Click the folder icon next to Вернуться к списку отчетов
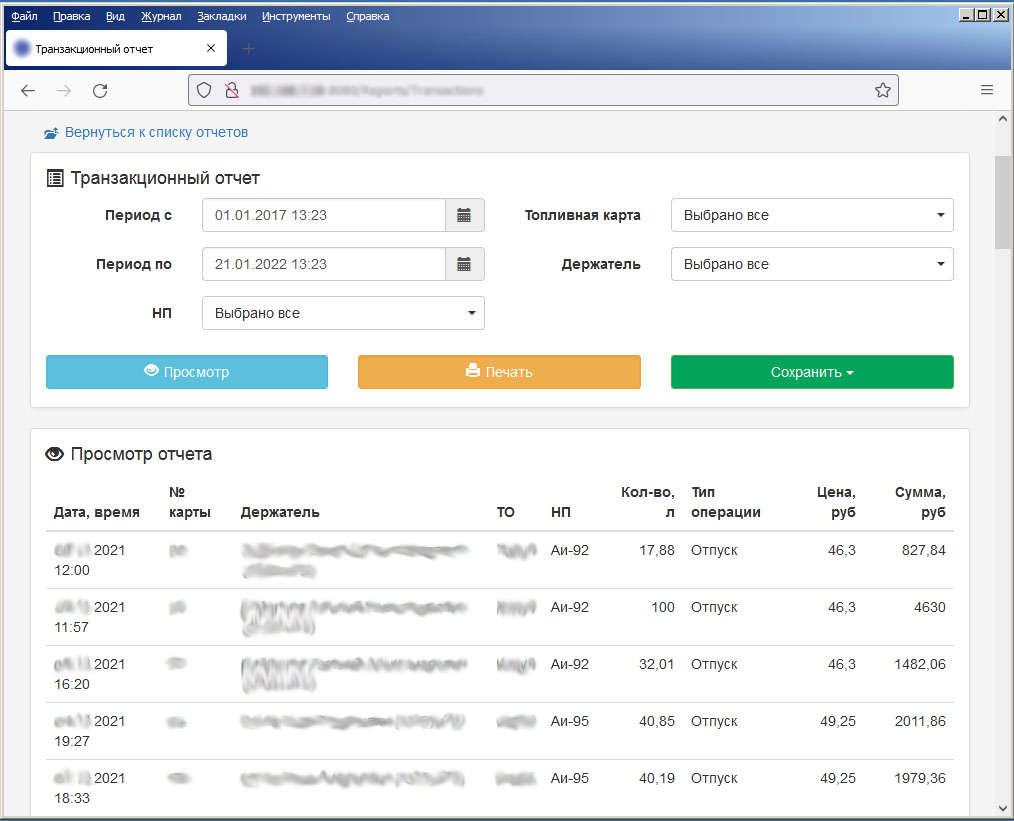 pyautogui.click(x=51, y=133)
